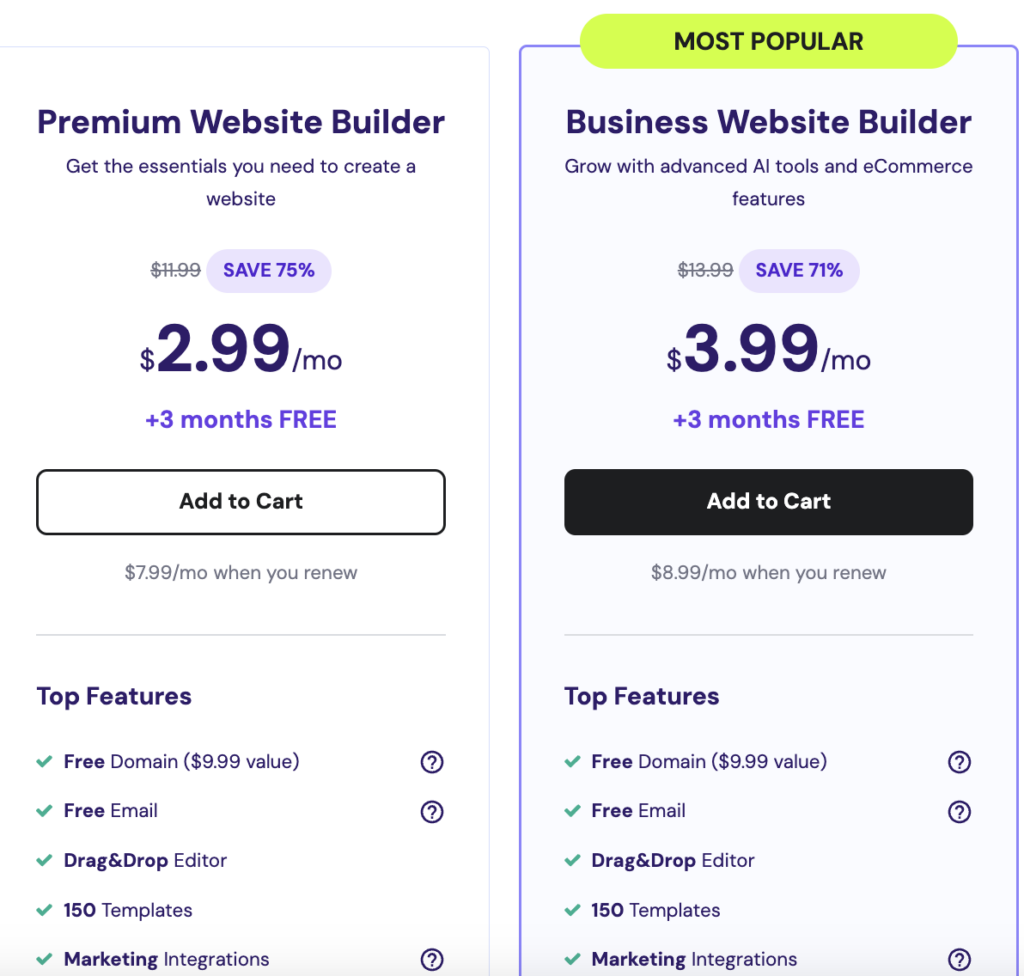This screenshot has height=976, width=1024.
Task: Click the checkmark beside Business's Drag&Drop Editor
Action: point(570,860)
